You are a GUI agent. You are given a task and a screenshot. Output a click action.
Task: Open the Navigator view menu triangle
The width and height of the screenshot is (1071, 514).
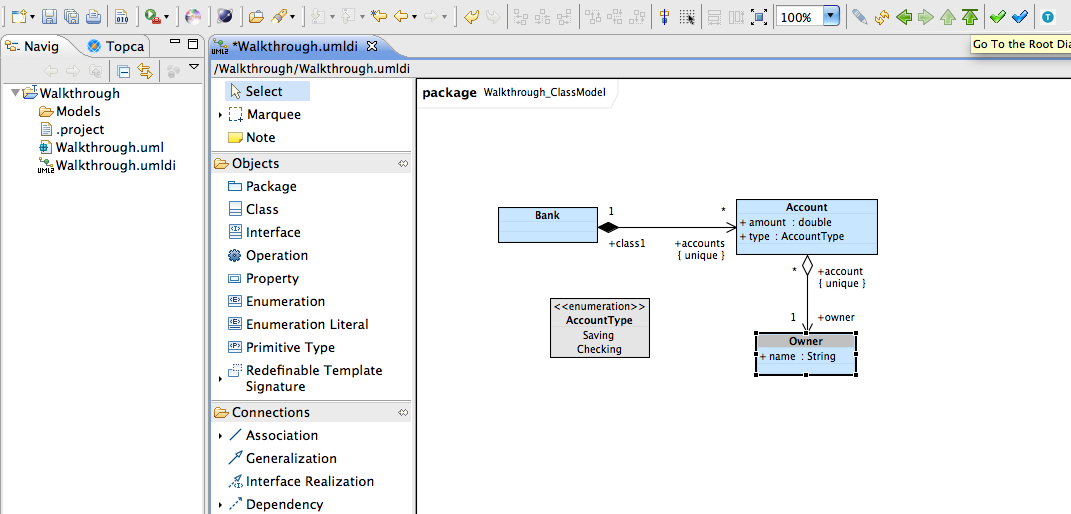[x=193, y=67]
